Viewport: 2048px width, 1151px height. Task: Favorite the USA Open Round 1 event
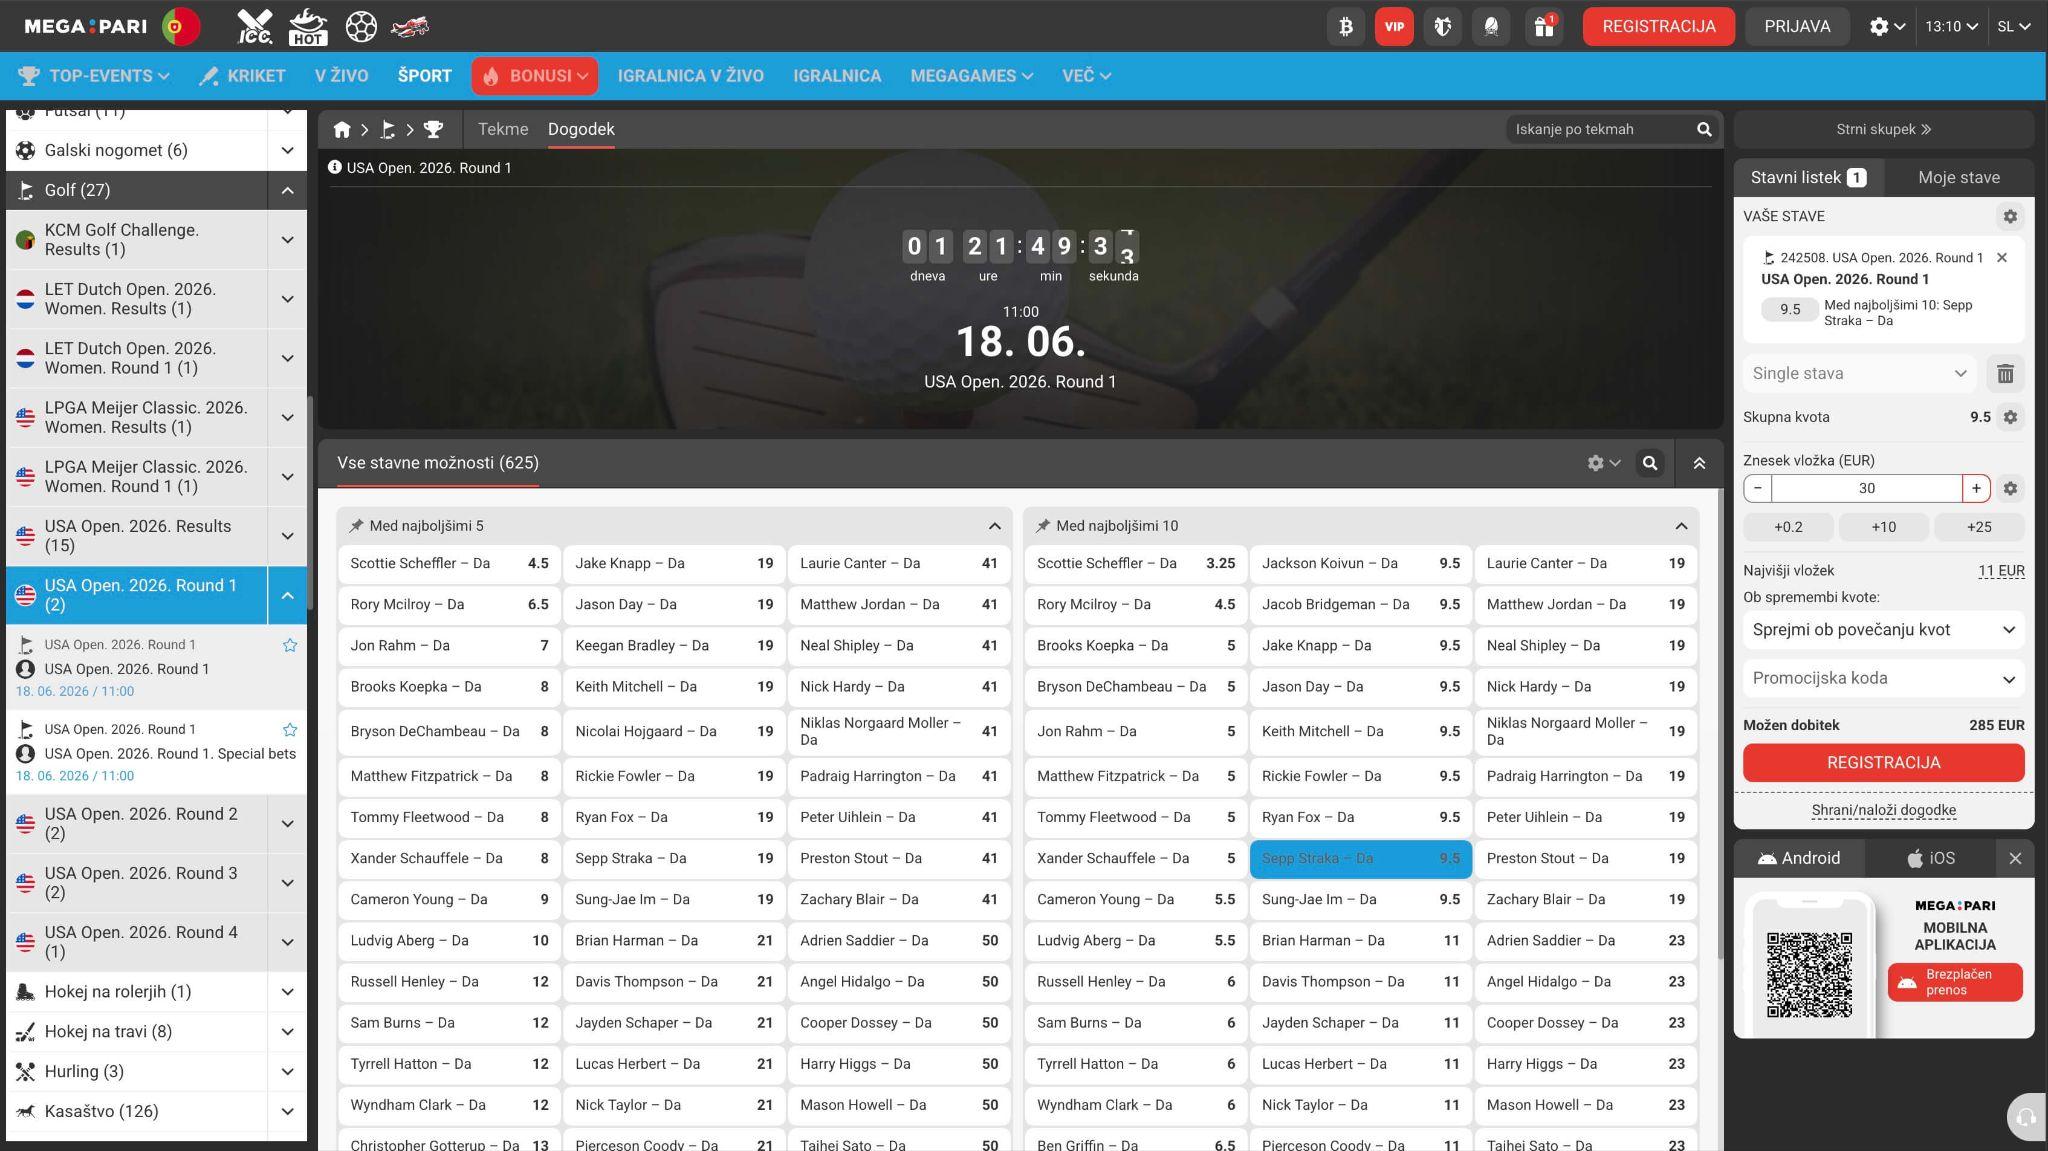[290, 645]
